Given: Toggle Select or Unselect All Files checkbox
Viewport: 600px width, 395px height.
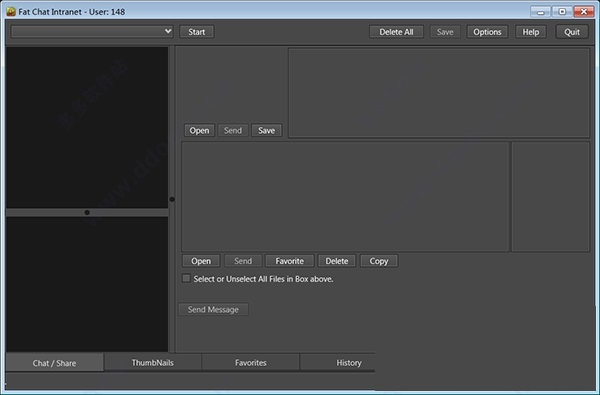Looking at the screenshot, I should [x=186, y=278].
